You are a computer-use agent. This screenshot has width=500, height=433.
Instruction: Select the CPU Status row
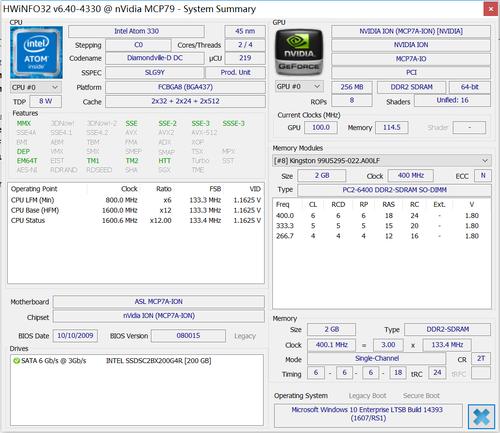pyautogui.click(x=136, y=221)
